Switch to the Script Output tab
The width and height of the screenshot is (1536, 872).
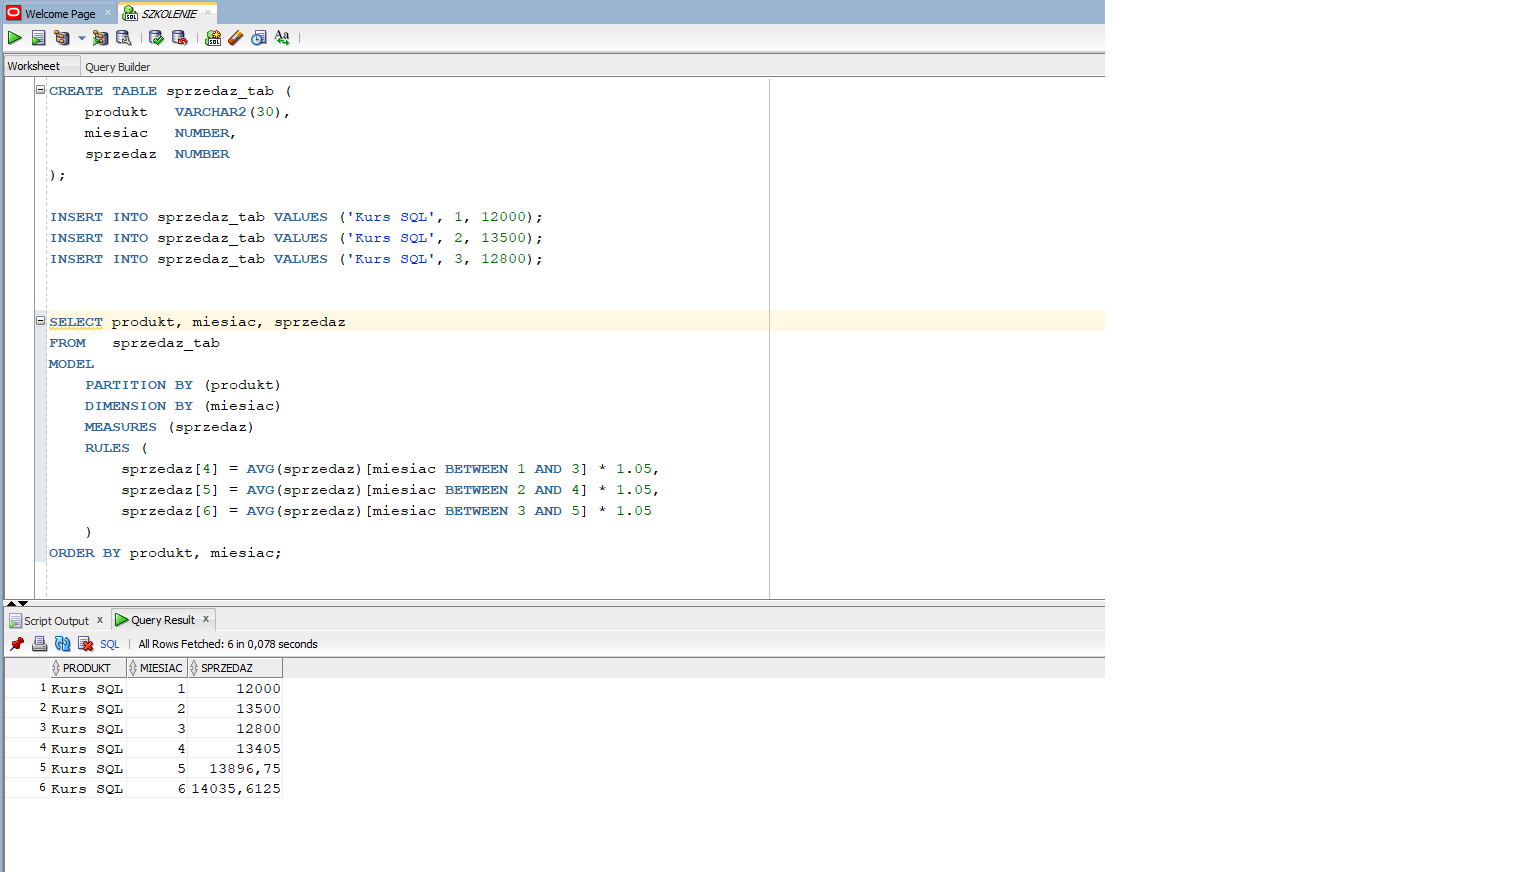pos(56,621)
